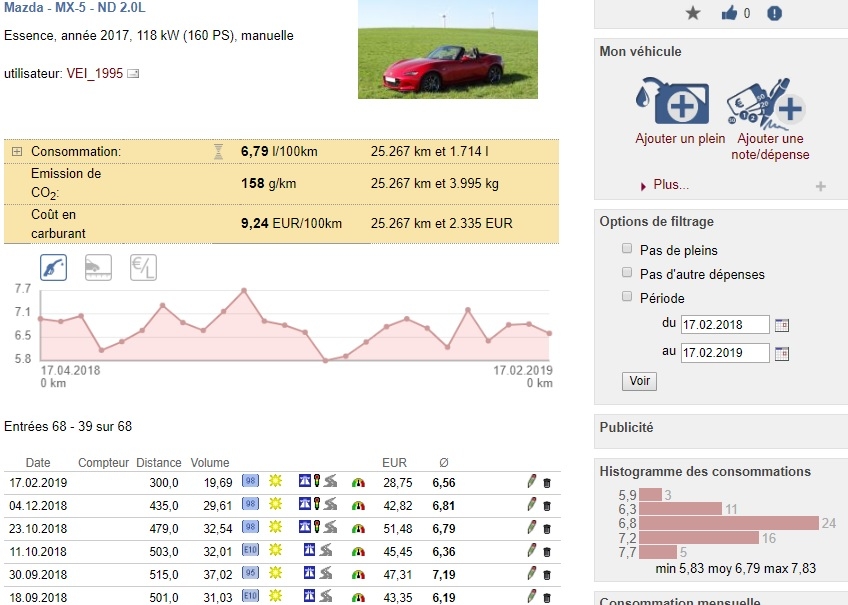
Task: Click 'min 5,83 moy 6,79 max 7,83' text
Action: (736, 569)
